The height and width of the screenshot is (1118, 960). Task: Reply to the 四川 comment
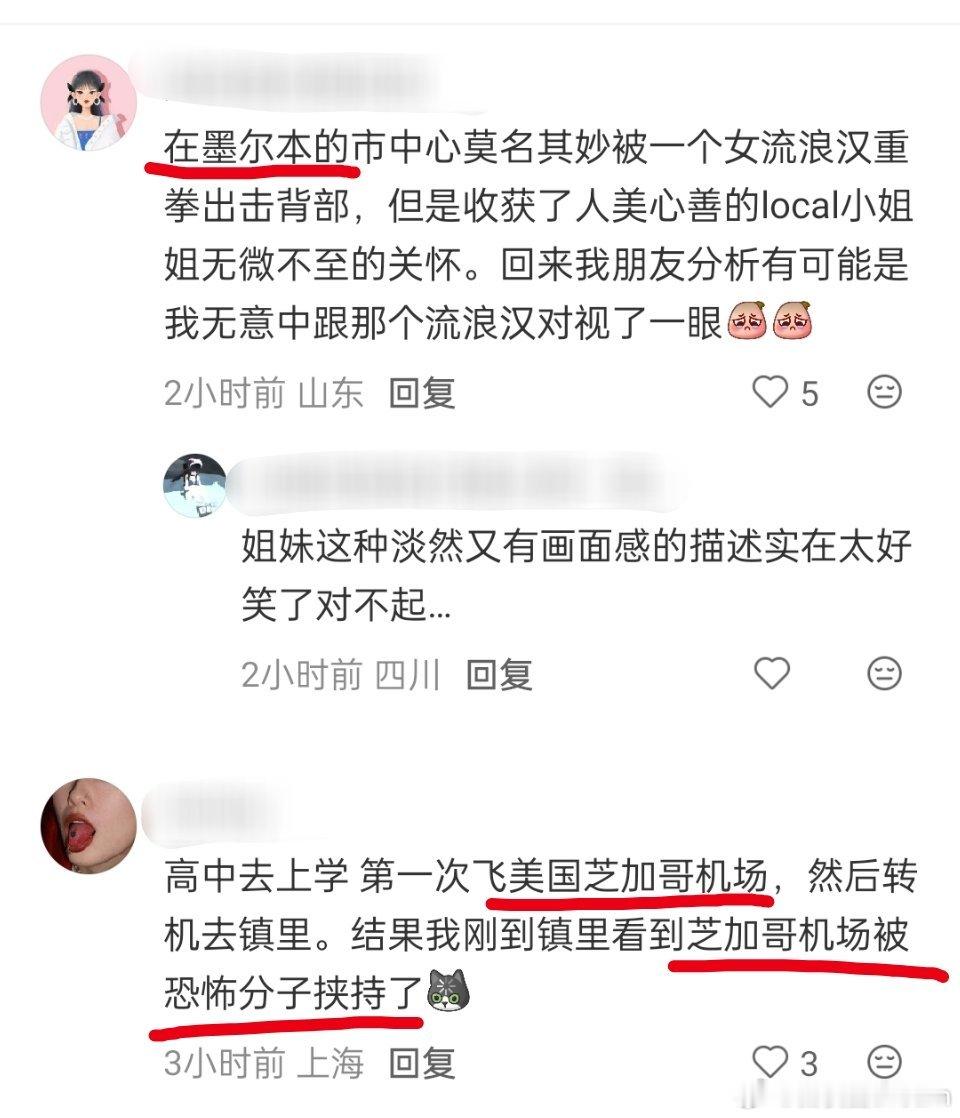pyautogui.click(x=499, y=675)
